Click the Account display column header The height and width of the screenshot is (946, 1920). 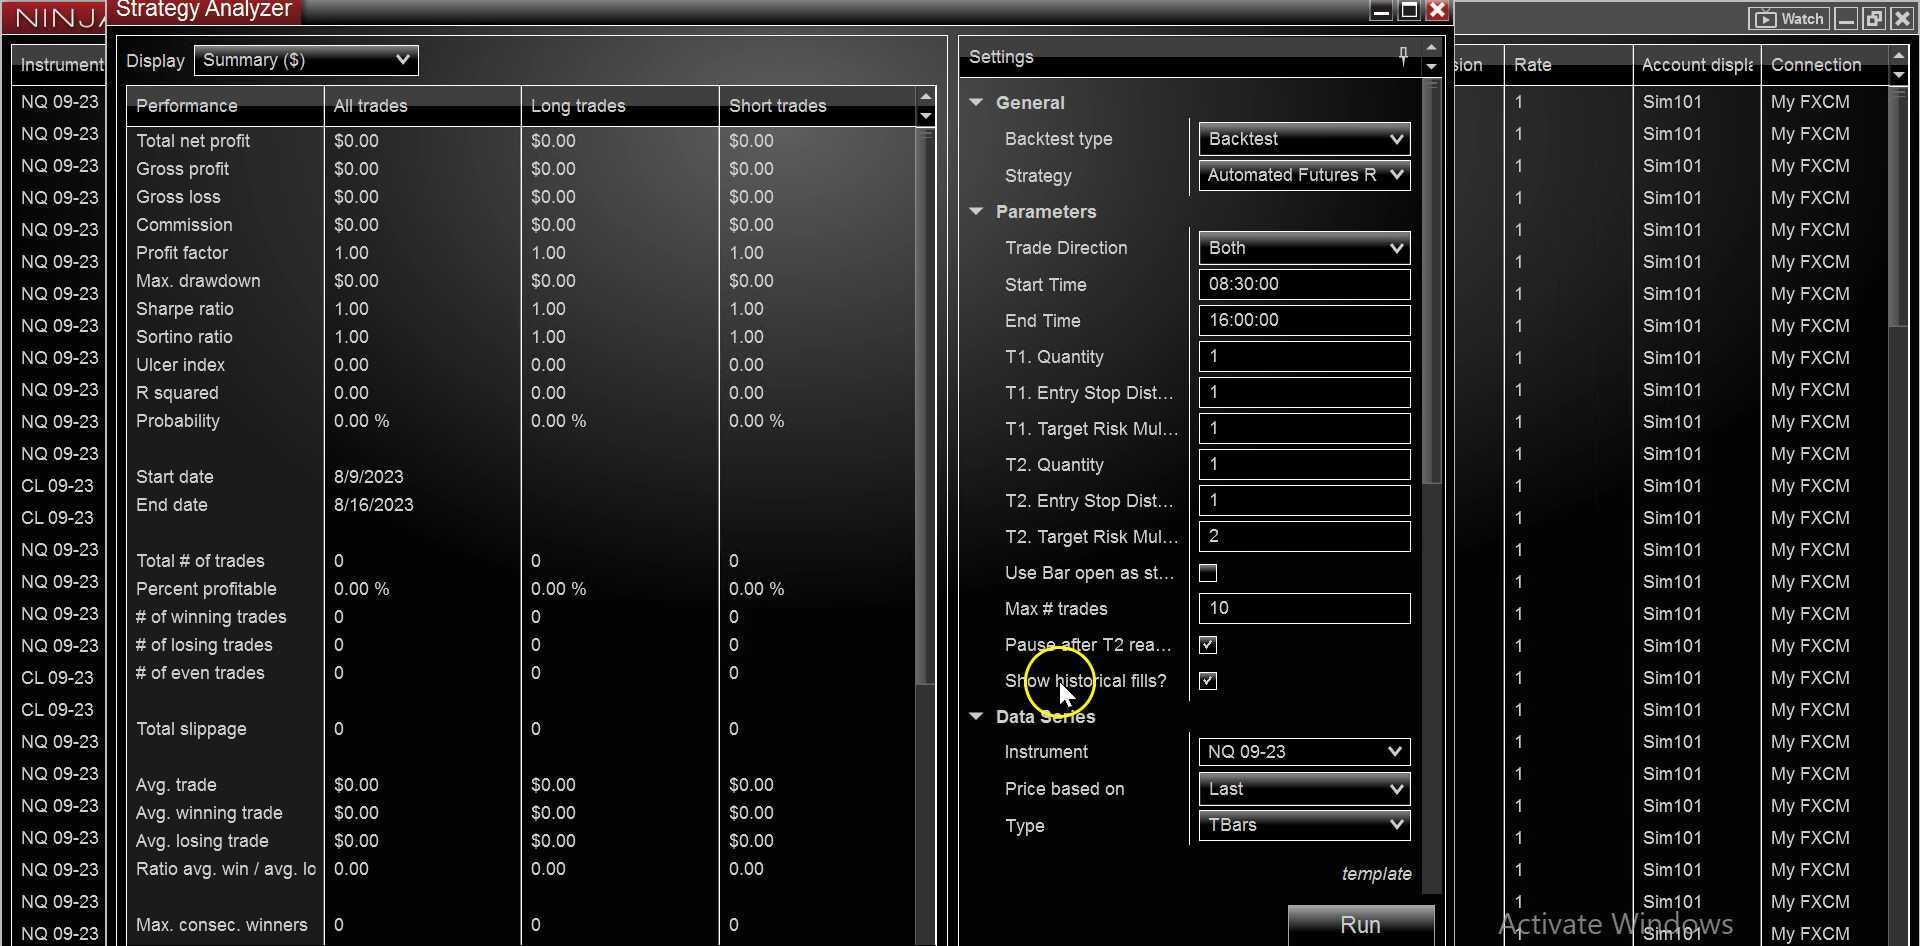click(x=1697, y=65)
